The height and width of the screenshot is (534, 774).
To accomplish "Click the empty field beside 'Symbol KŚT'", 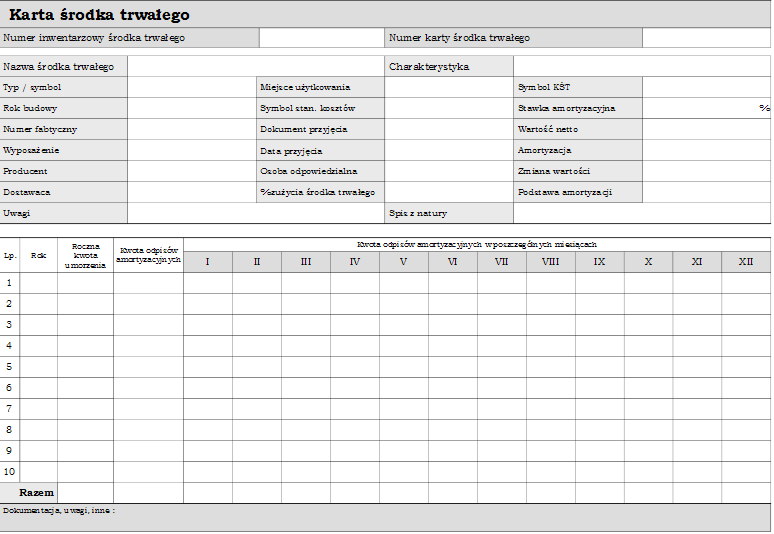I will tap(706, 87).
